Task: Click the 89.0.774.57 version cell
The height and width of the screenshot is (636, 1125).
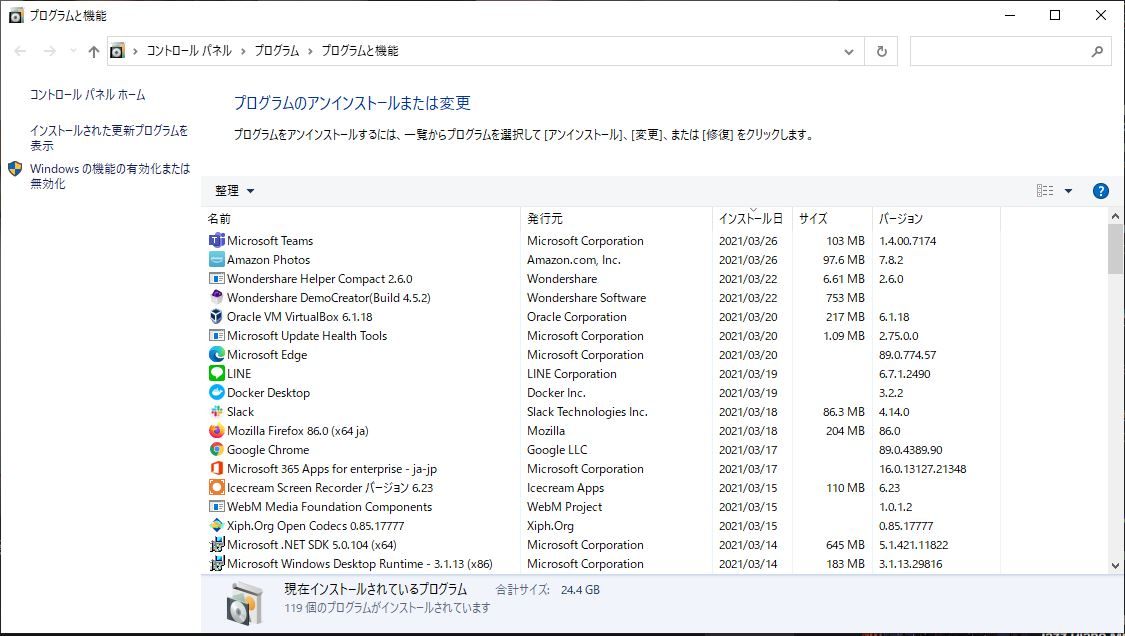Action: coord(908,355)
